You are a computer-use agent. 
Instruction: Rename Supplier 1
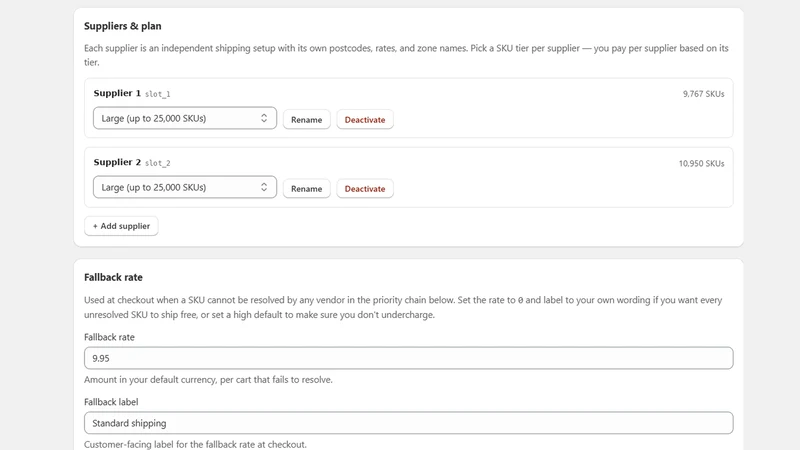307,119
